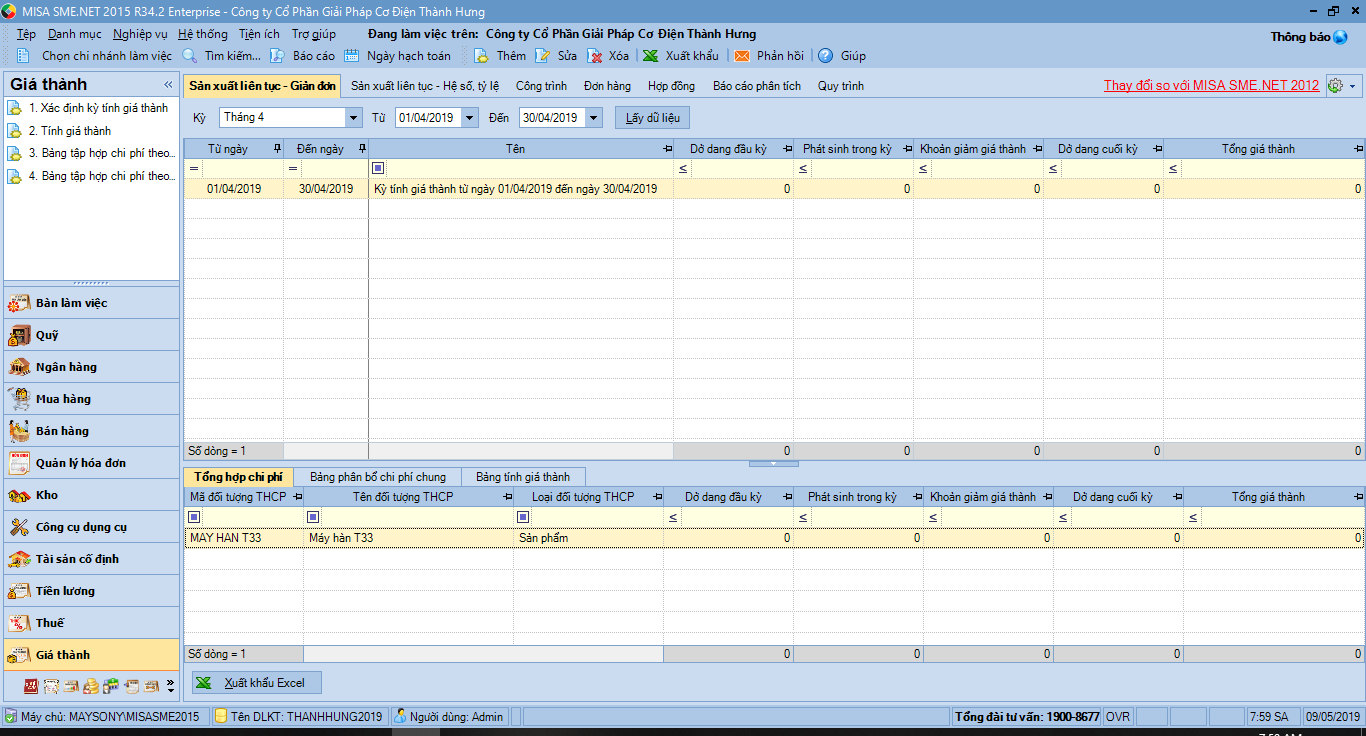The width and height of the screenshot is (1366, 736).
Task: Open the Ngân hàng module in navigation
Action: (91, 367)
